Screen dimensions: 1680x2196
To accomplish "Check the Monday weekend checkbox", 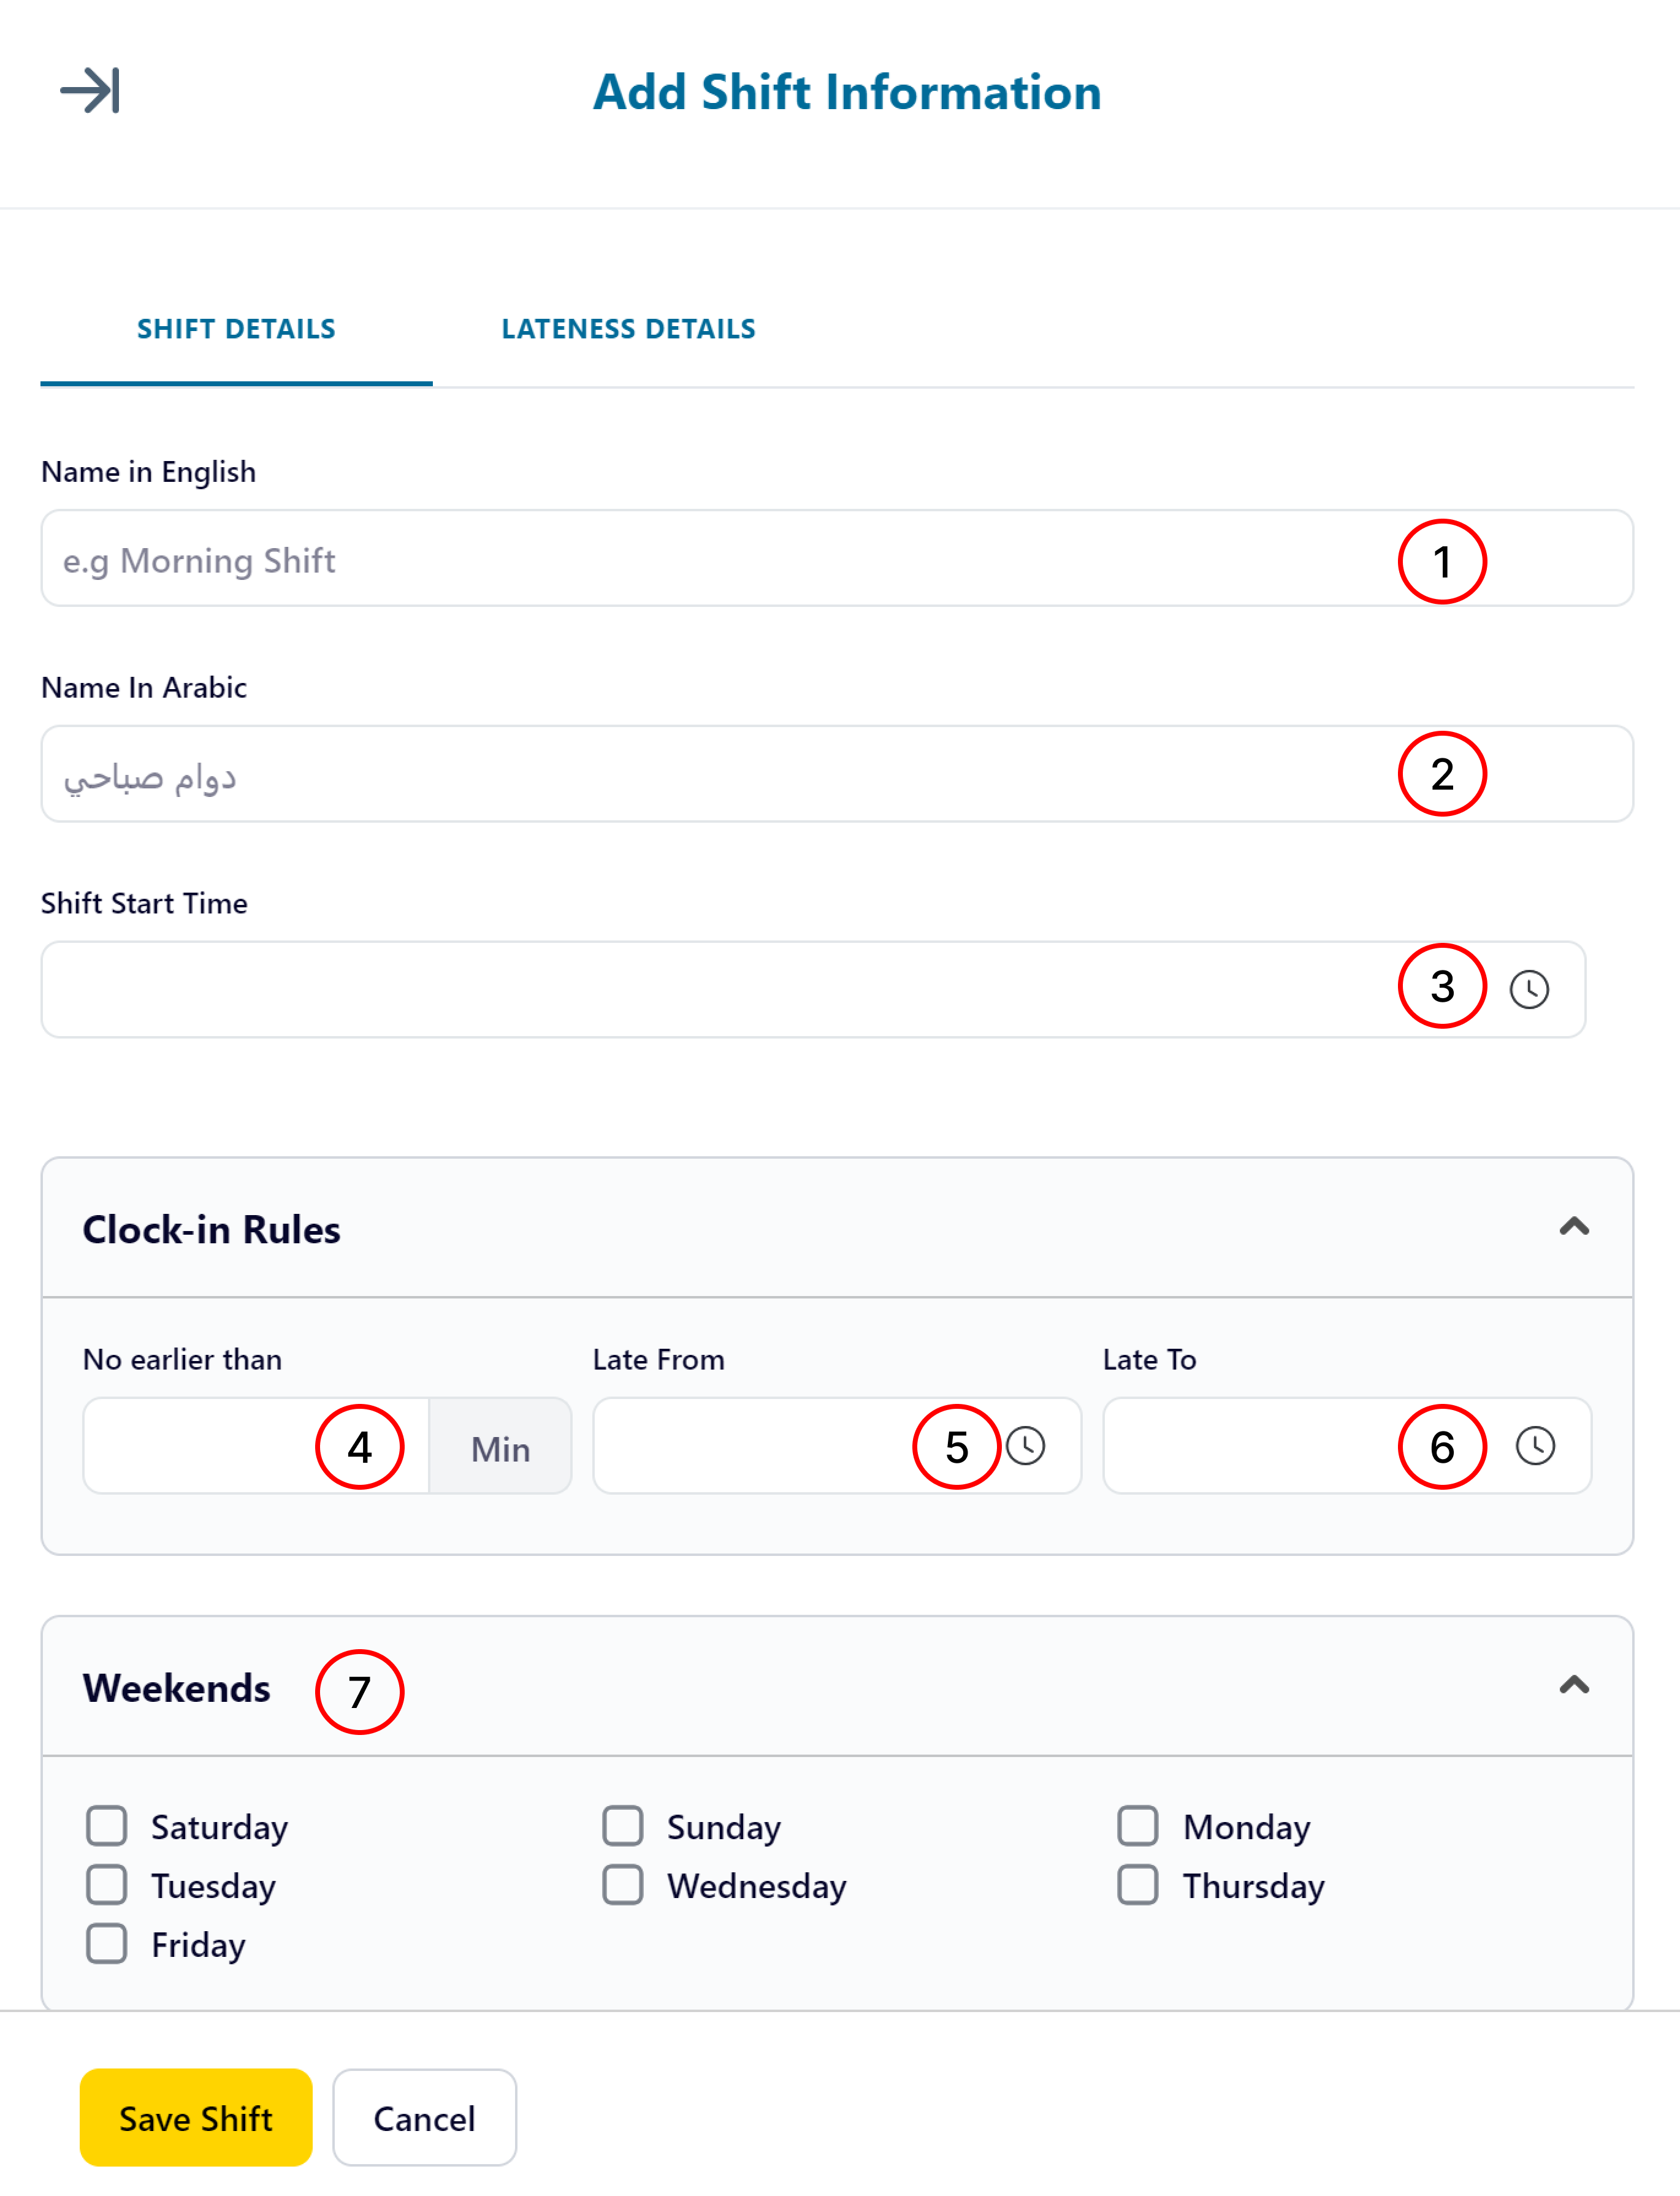I will point(1138,1826).
